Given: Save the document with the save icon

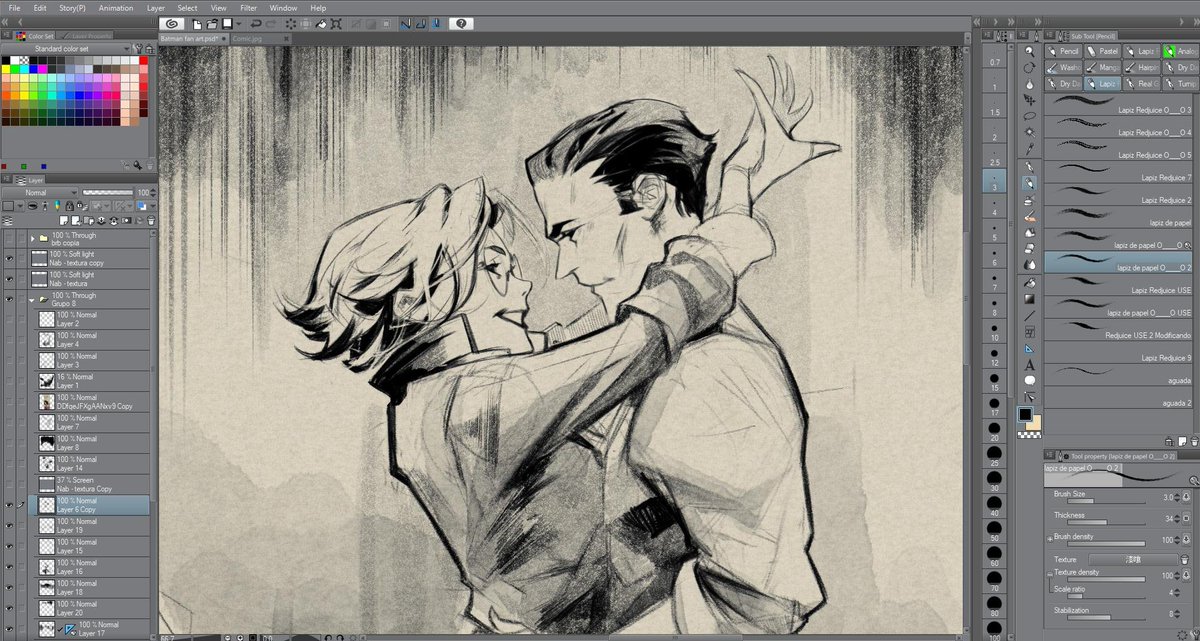Looking at the screenshot, I should click(227, 22).
